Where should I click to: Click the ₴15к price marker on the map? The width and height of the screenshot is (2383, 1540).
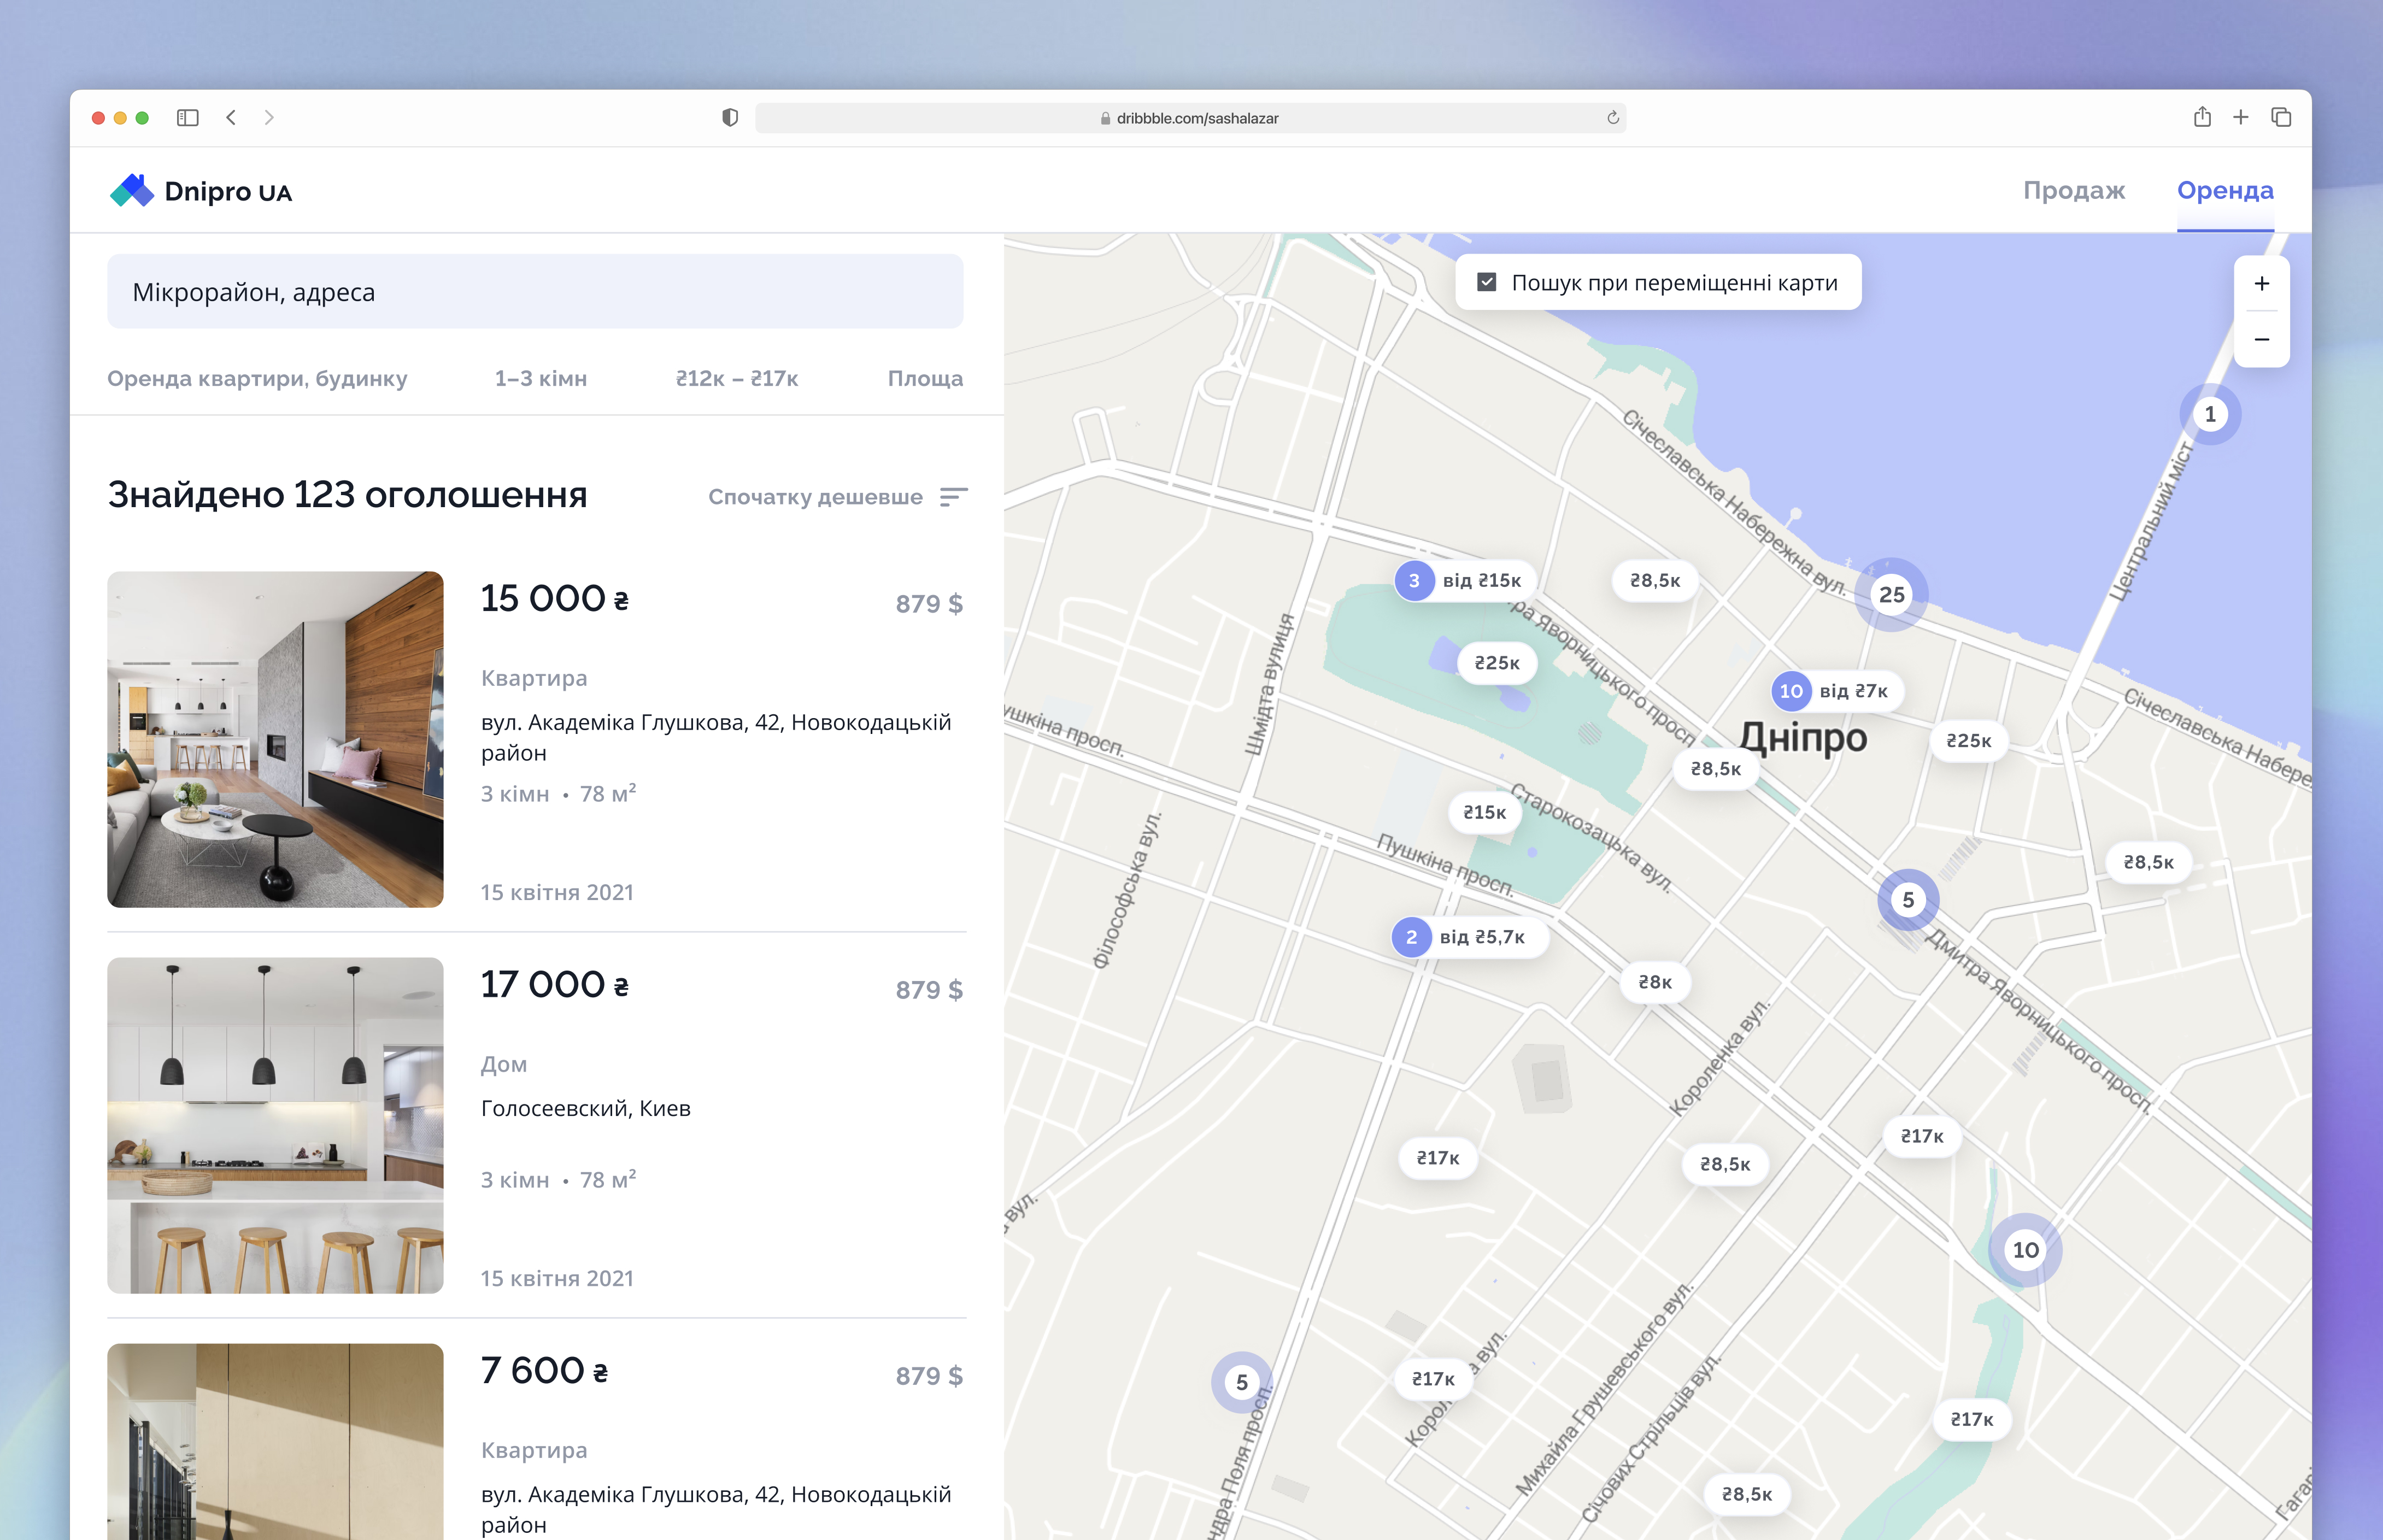(x=1484, y=813)
